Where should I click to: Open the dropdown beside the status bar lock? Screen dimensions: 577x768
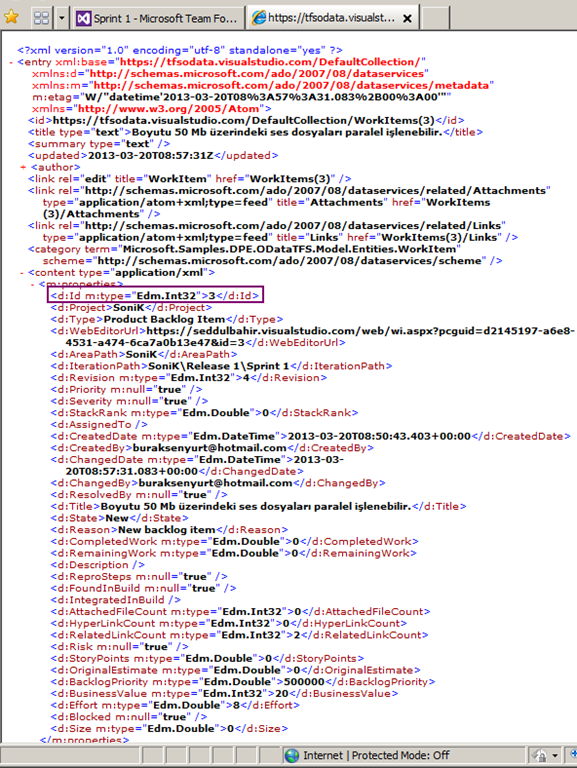pos(555,756)
